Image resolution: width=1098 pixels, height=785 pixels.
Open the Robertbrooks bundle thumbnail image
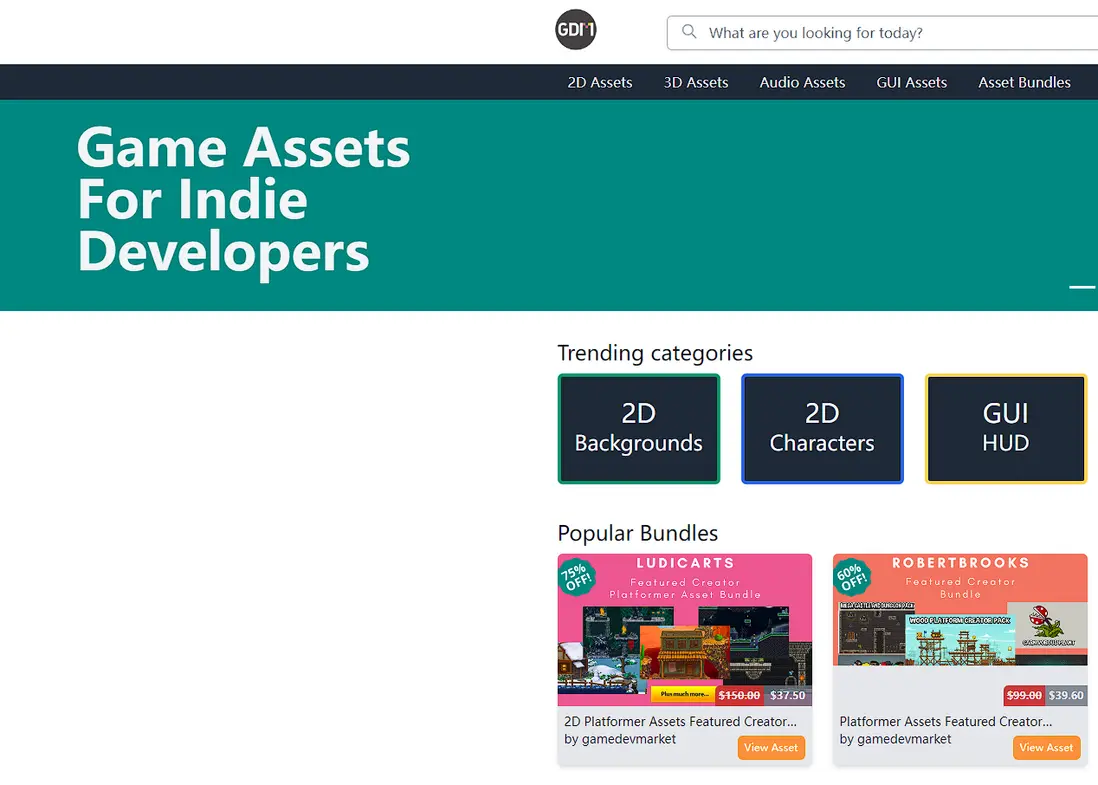click(x=960, y=609)
